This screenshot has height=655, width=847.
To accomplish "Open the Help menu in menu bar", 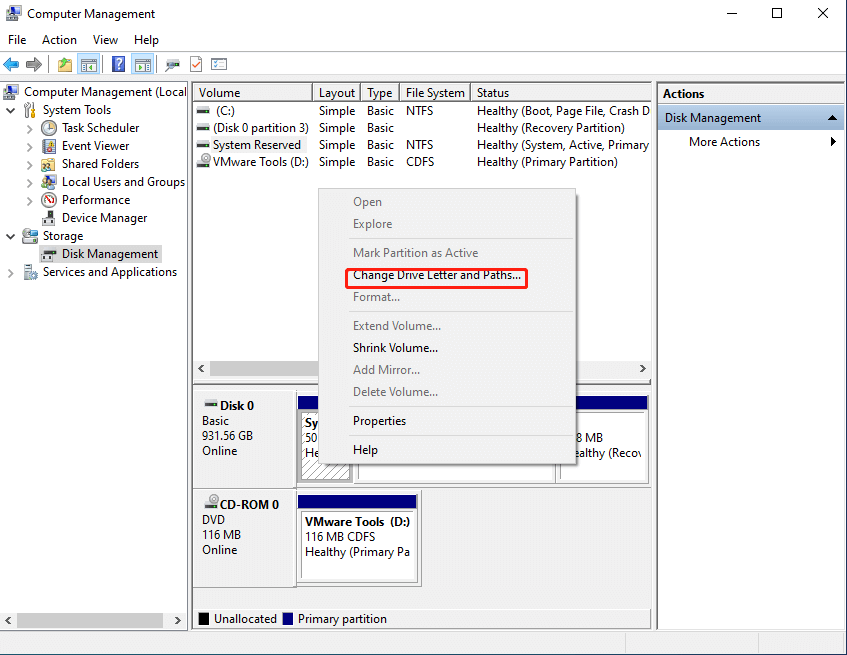I will point(146,40).
